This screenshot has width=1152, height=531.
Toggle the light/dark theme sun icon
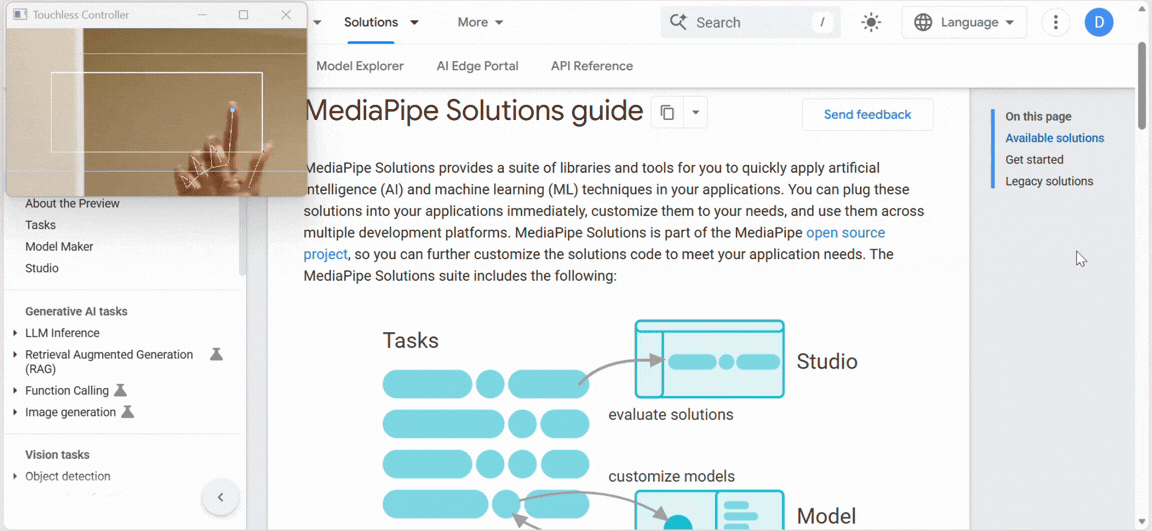[x=871, y=22]
